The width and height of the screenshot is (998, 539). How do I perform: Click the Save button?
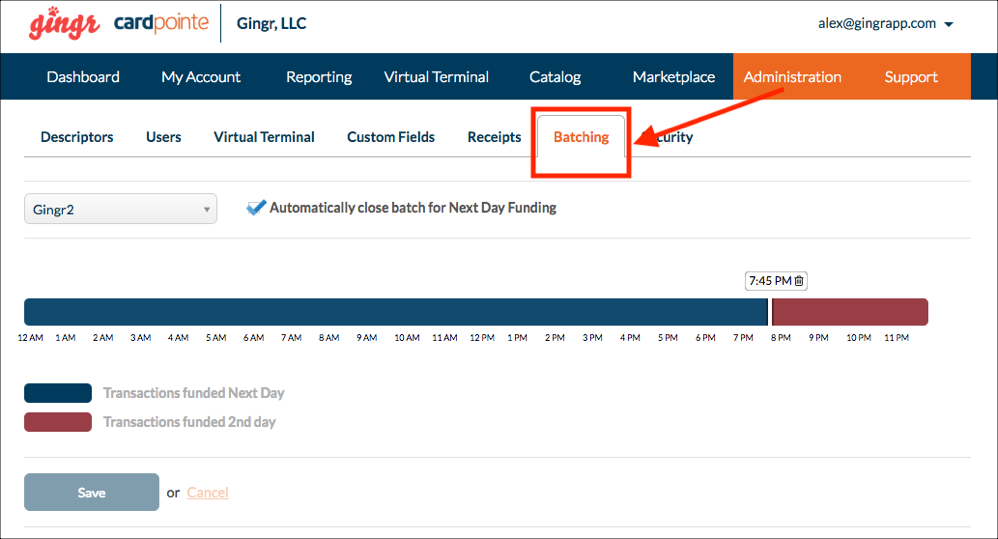[92, 492]
